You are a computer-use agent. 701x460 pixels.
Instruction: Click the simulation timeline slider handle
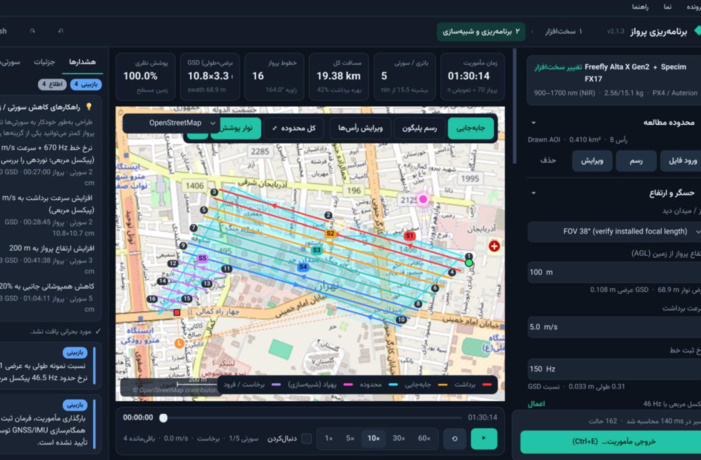[164, 418]
